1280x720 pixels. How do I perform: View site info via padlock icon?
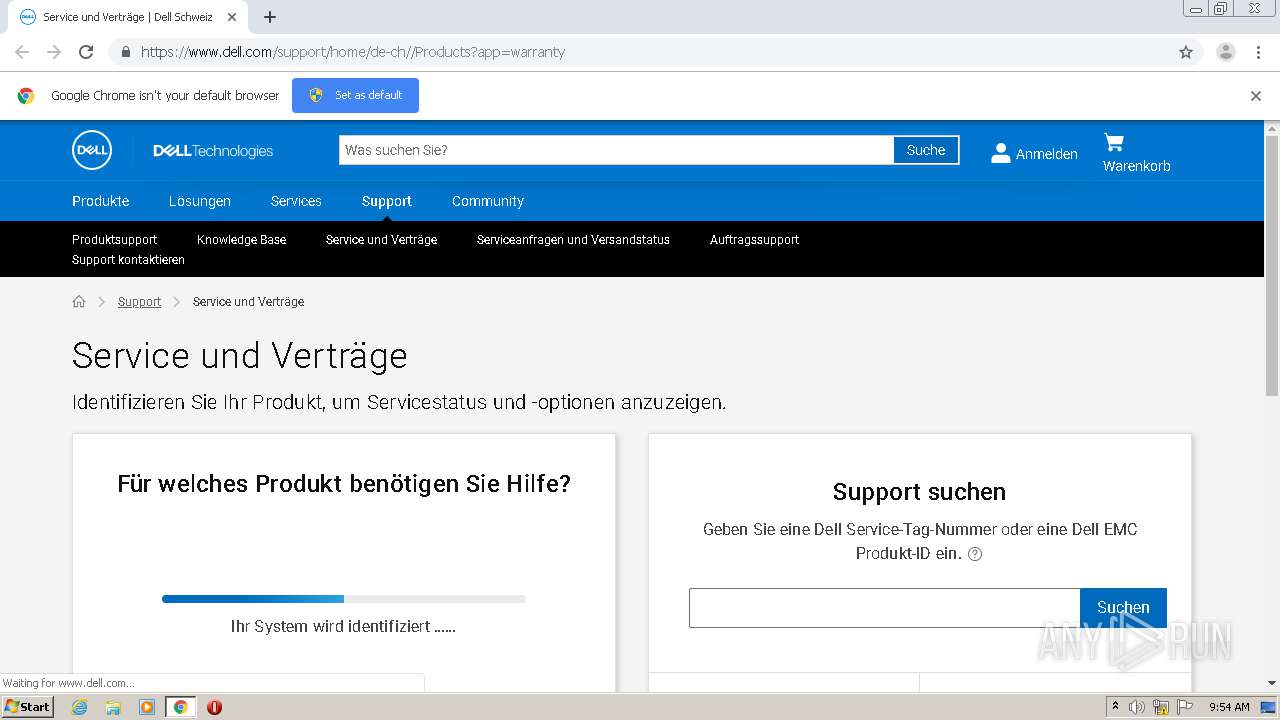click(125, 52)
